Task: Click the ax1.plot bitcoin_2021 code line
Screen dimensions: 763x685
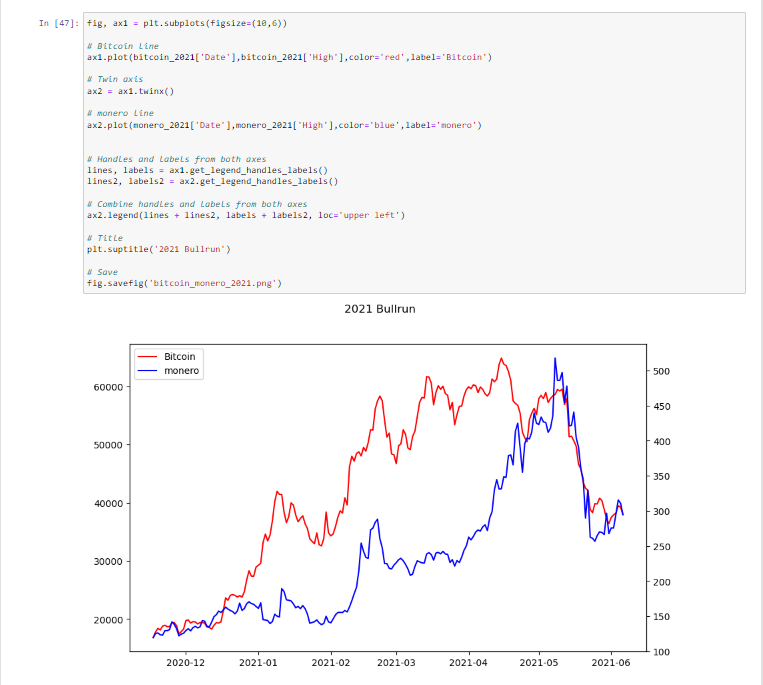Action: [290, 57]
